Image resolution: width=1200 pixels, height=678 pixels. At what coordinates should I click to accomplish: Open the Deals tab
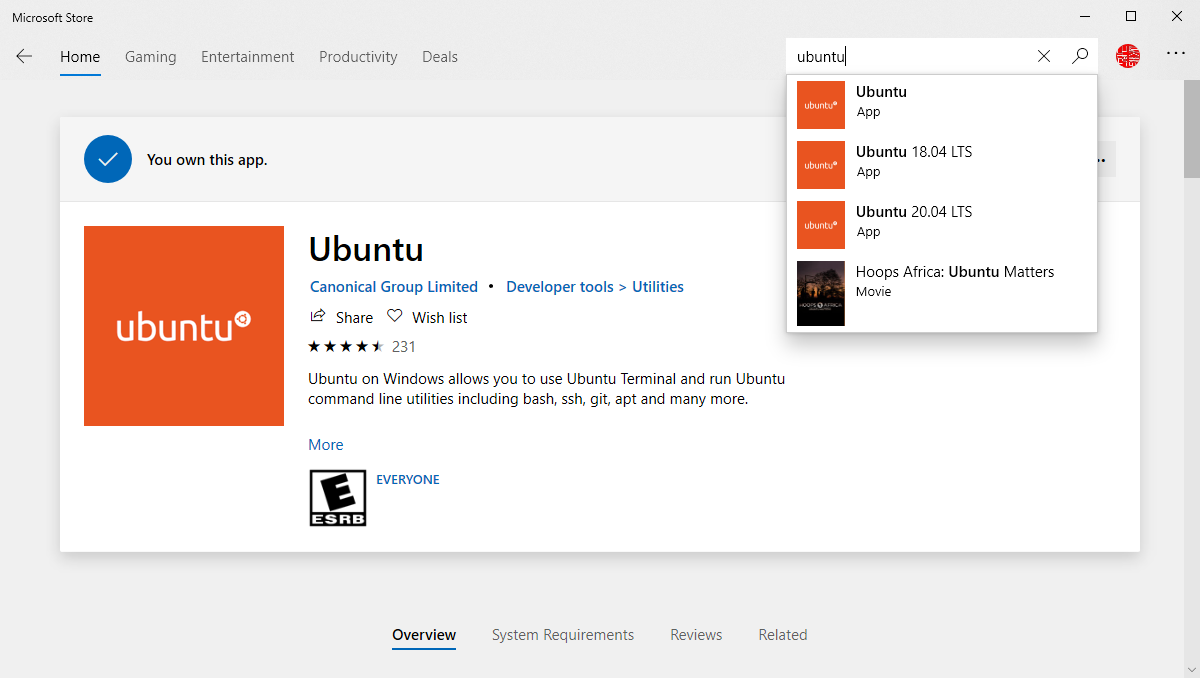(x=440, y=57)
